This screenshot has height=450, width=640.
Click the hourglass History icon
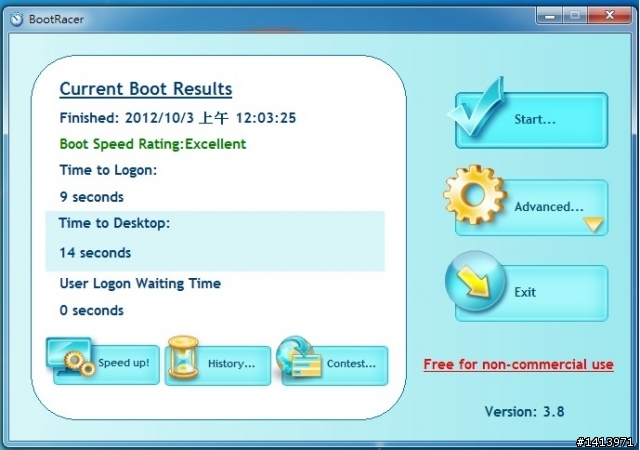coord(183,357)
